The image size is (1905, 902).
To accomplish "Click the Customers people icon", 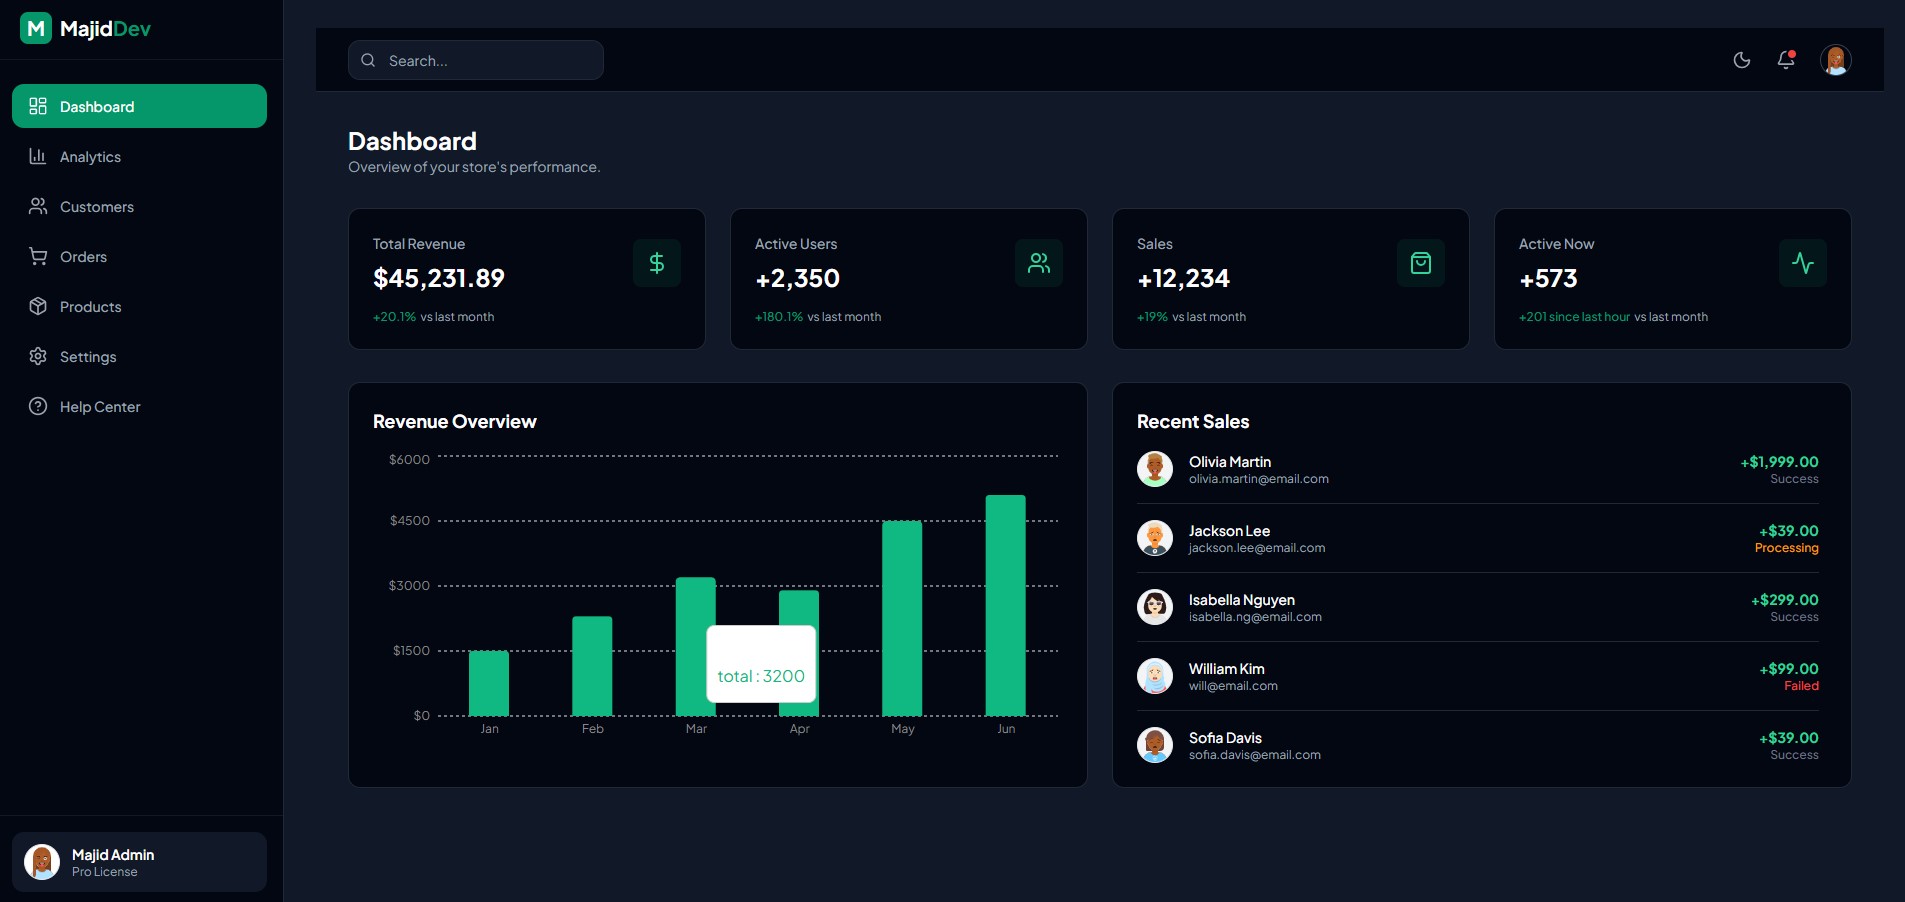I will pos(37,207).
